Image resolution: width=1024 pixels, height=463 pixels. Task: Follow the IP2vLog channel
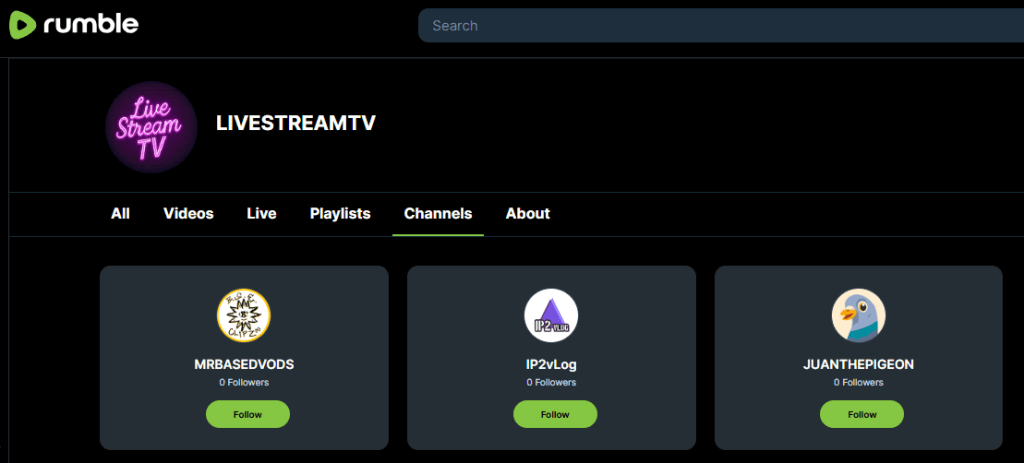pos(555,414)
